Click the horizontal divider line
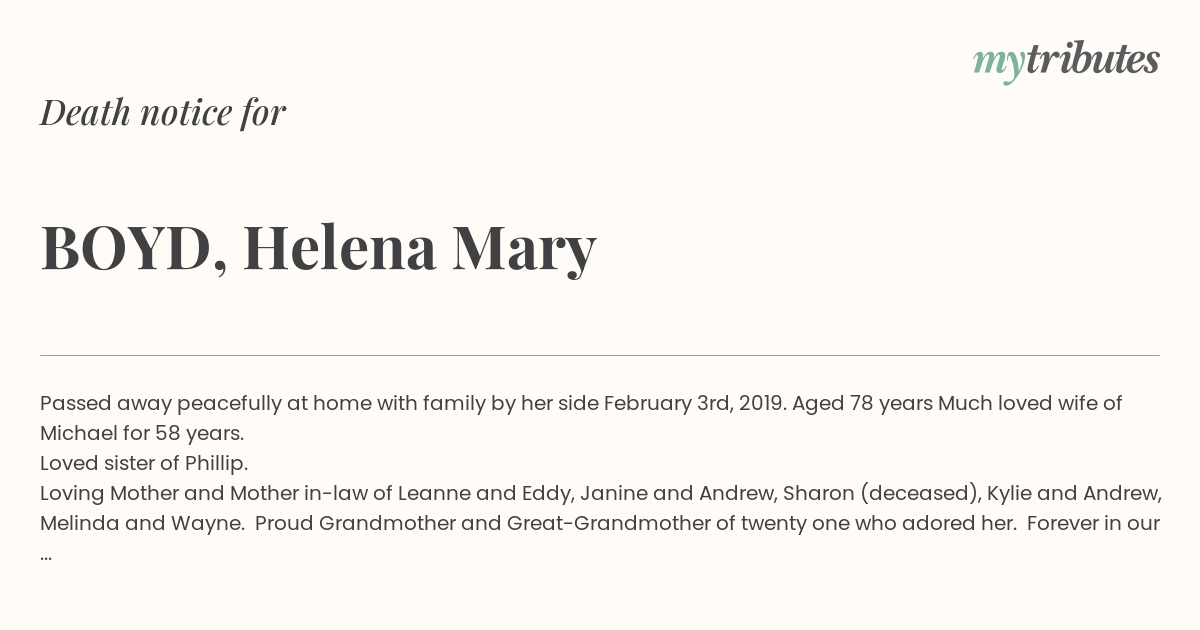 (x=600, y=355)
